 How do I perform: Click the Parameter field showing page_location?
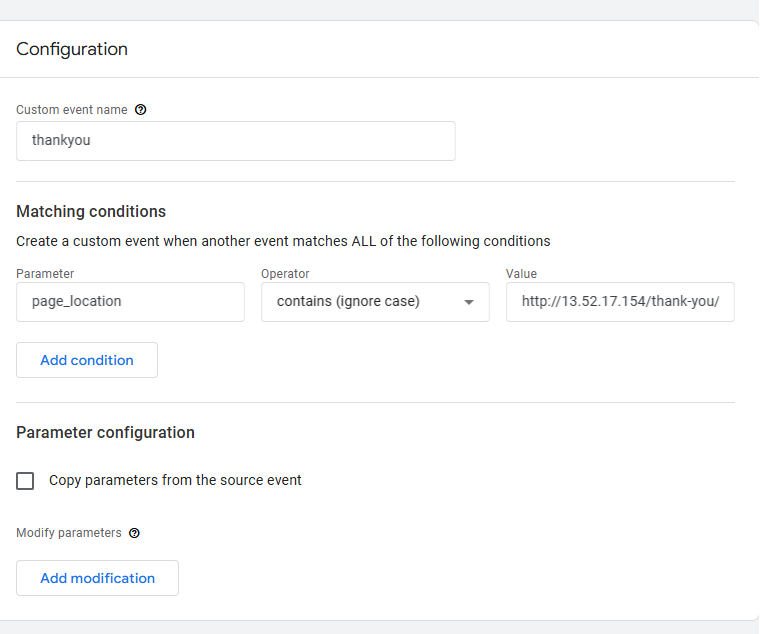pyautogui.click(x=130, y=302)
